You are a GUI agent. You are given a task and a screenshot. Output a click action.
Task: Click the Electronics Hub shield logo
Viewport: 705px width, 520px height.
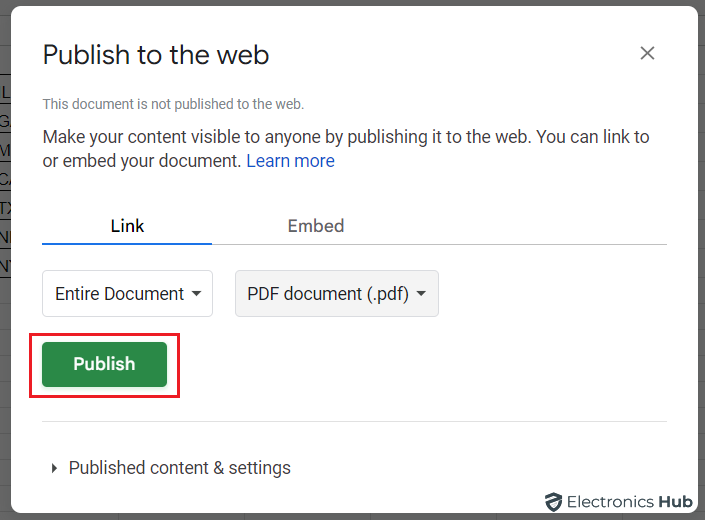pos(553,502)
